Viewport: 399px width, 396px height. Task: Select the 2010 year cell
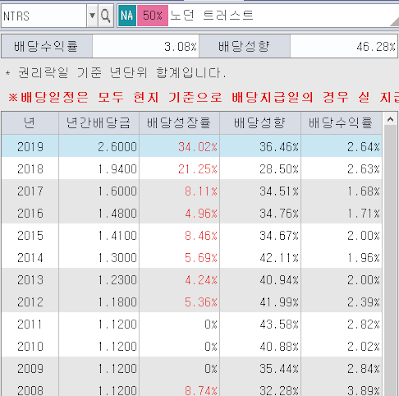click(x=30, y=346)
